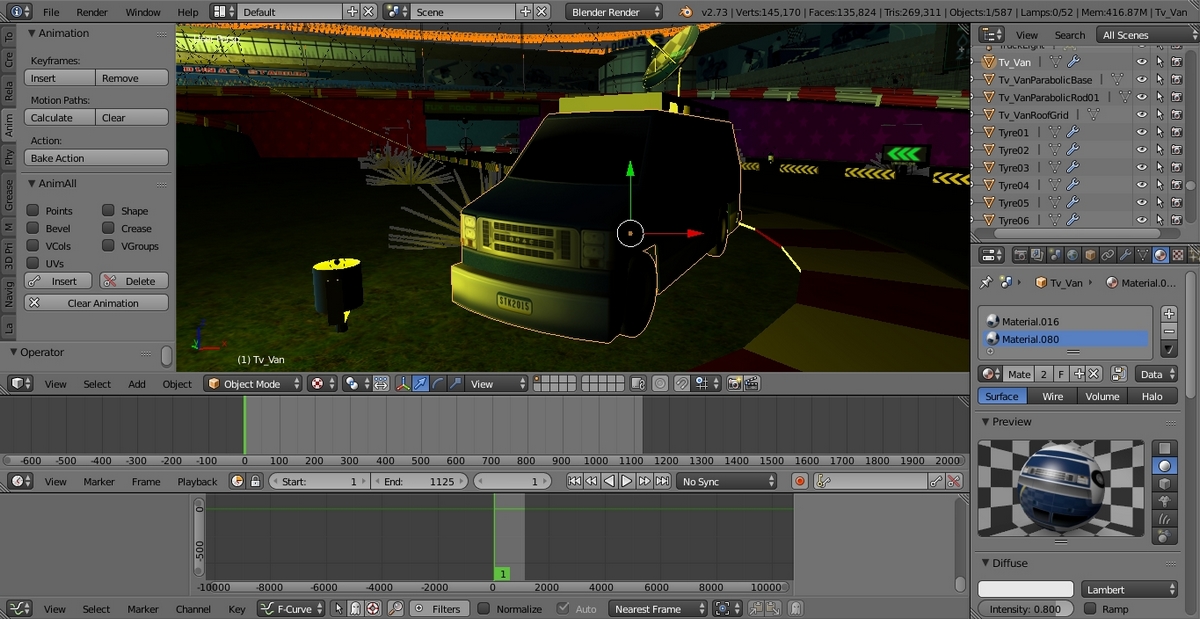The image size is (1200, 619).
Task: Select the translate manipulator arrow icon
Action: click(421, 384)
